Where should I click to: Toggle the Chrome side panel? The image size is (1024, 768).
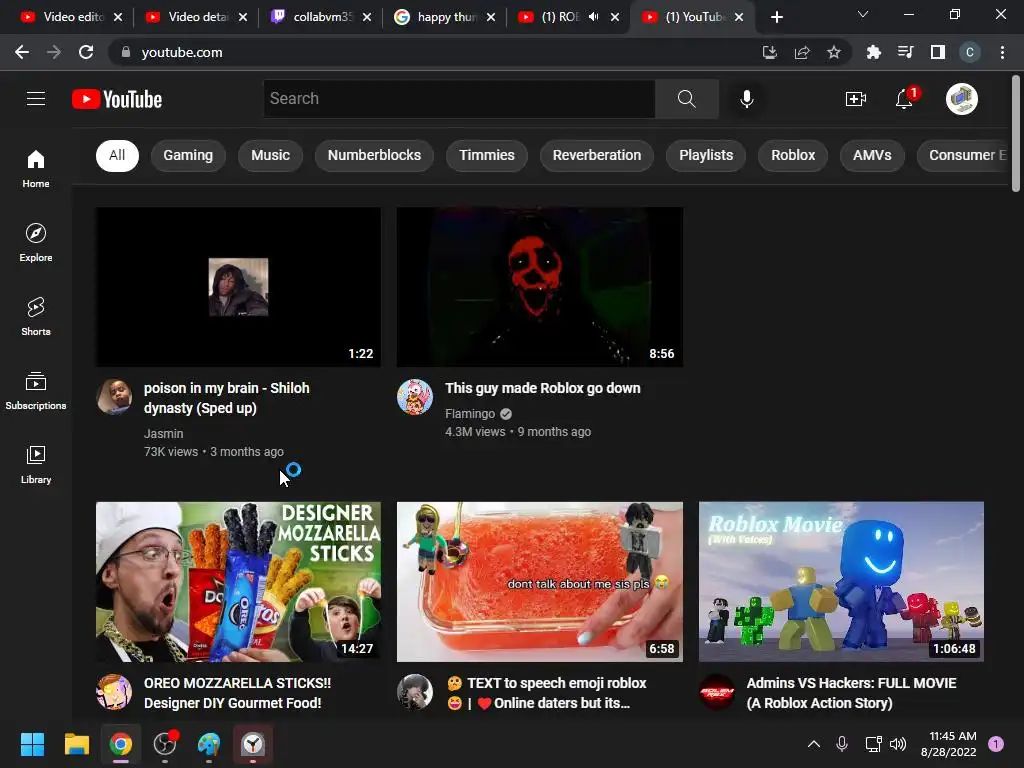tap(937, 52)
